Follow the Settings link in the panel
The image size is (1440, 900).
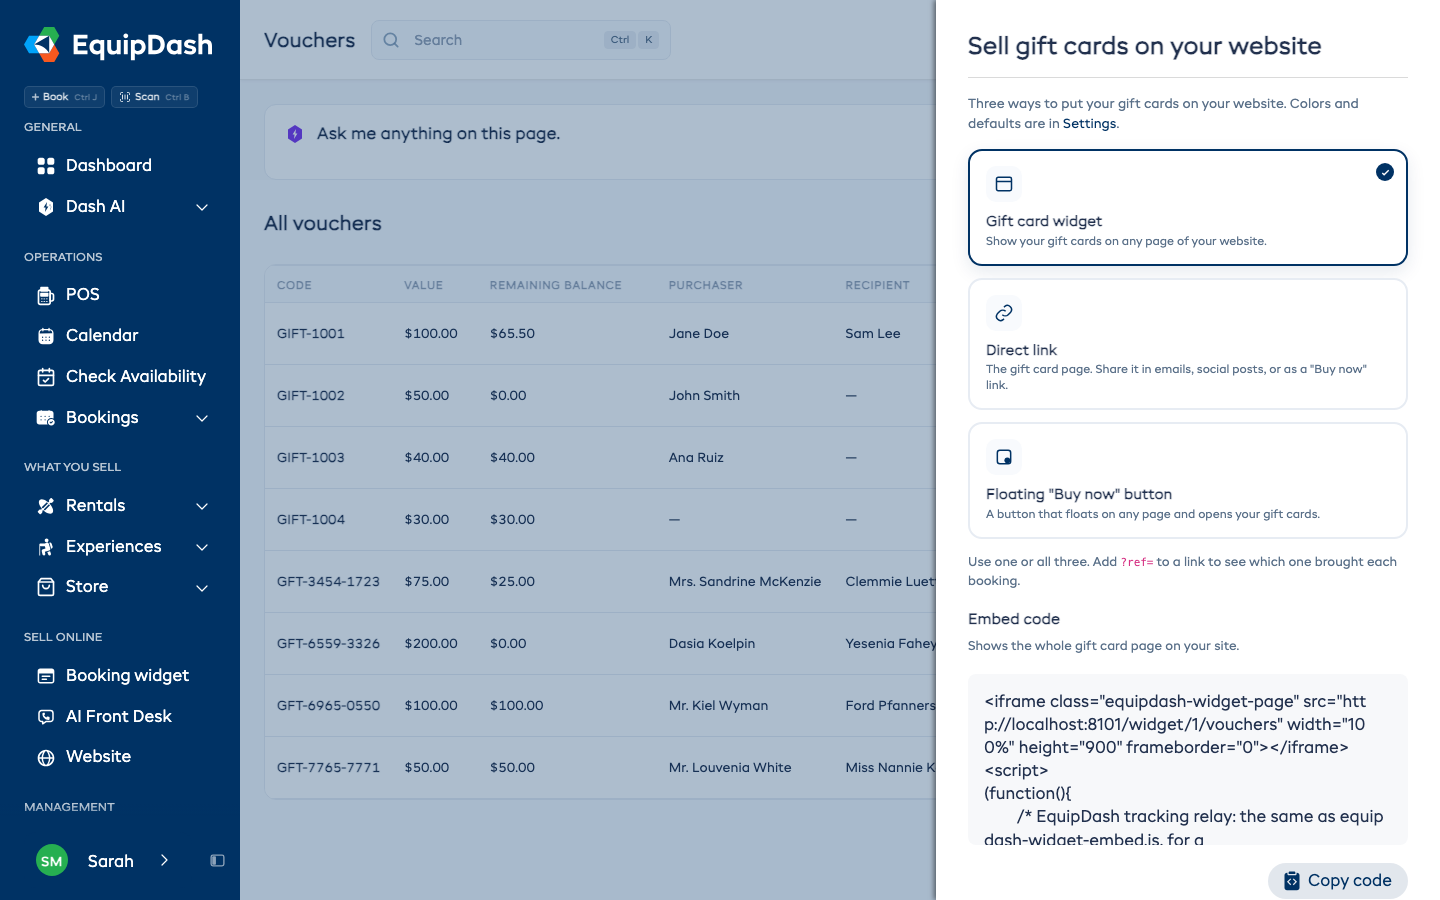tap(1089, 124)
